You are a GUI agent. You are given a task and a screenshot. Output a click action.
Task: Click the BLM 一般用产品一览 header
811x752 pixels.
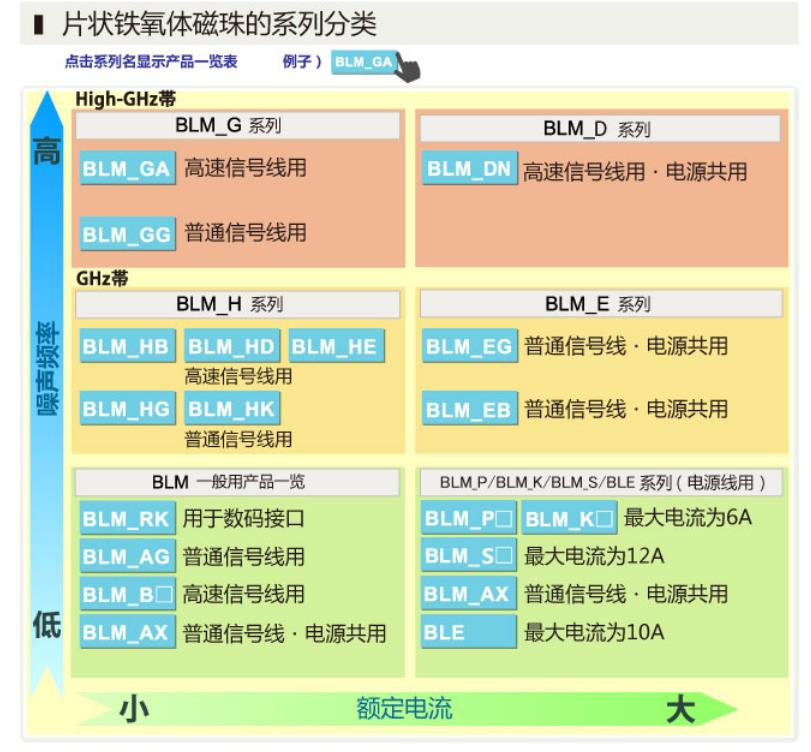click(237, 482)
